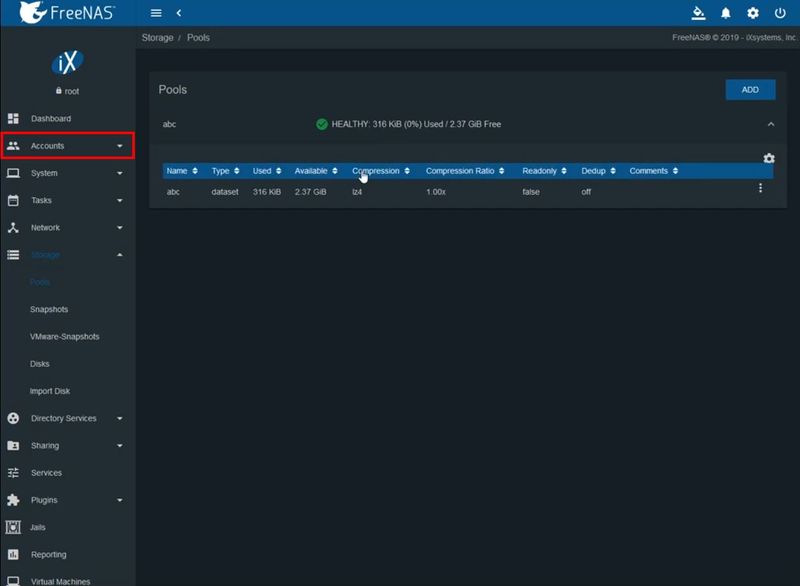Toggle the sidebar with the hamburger icon
Screen dimensions: 800x586
(156, 13)
